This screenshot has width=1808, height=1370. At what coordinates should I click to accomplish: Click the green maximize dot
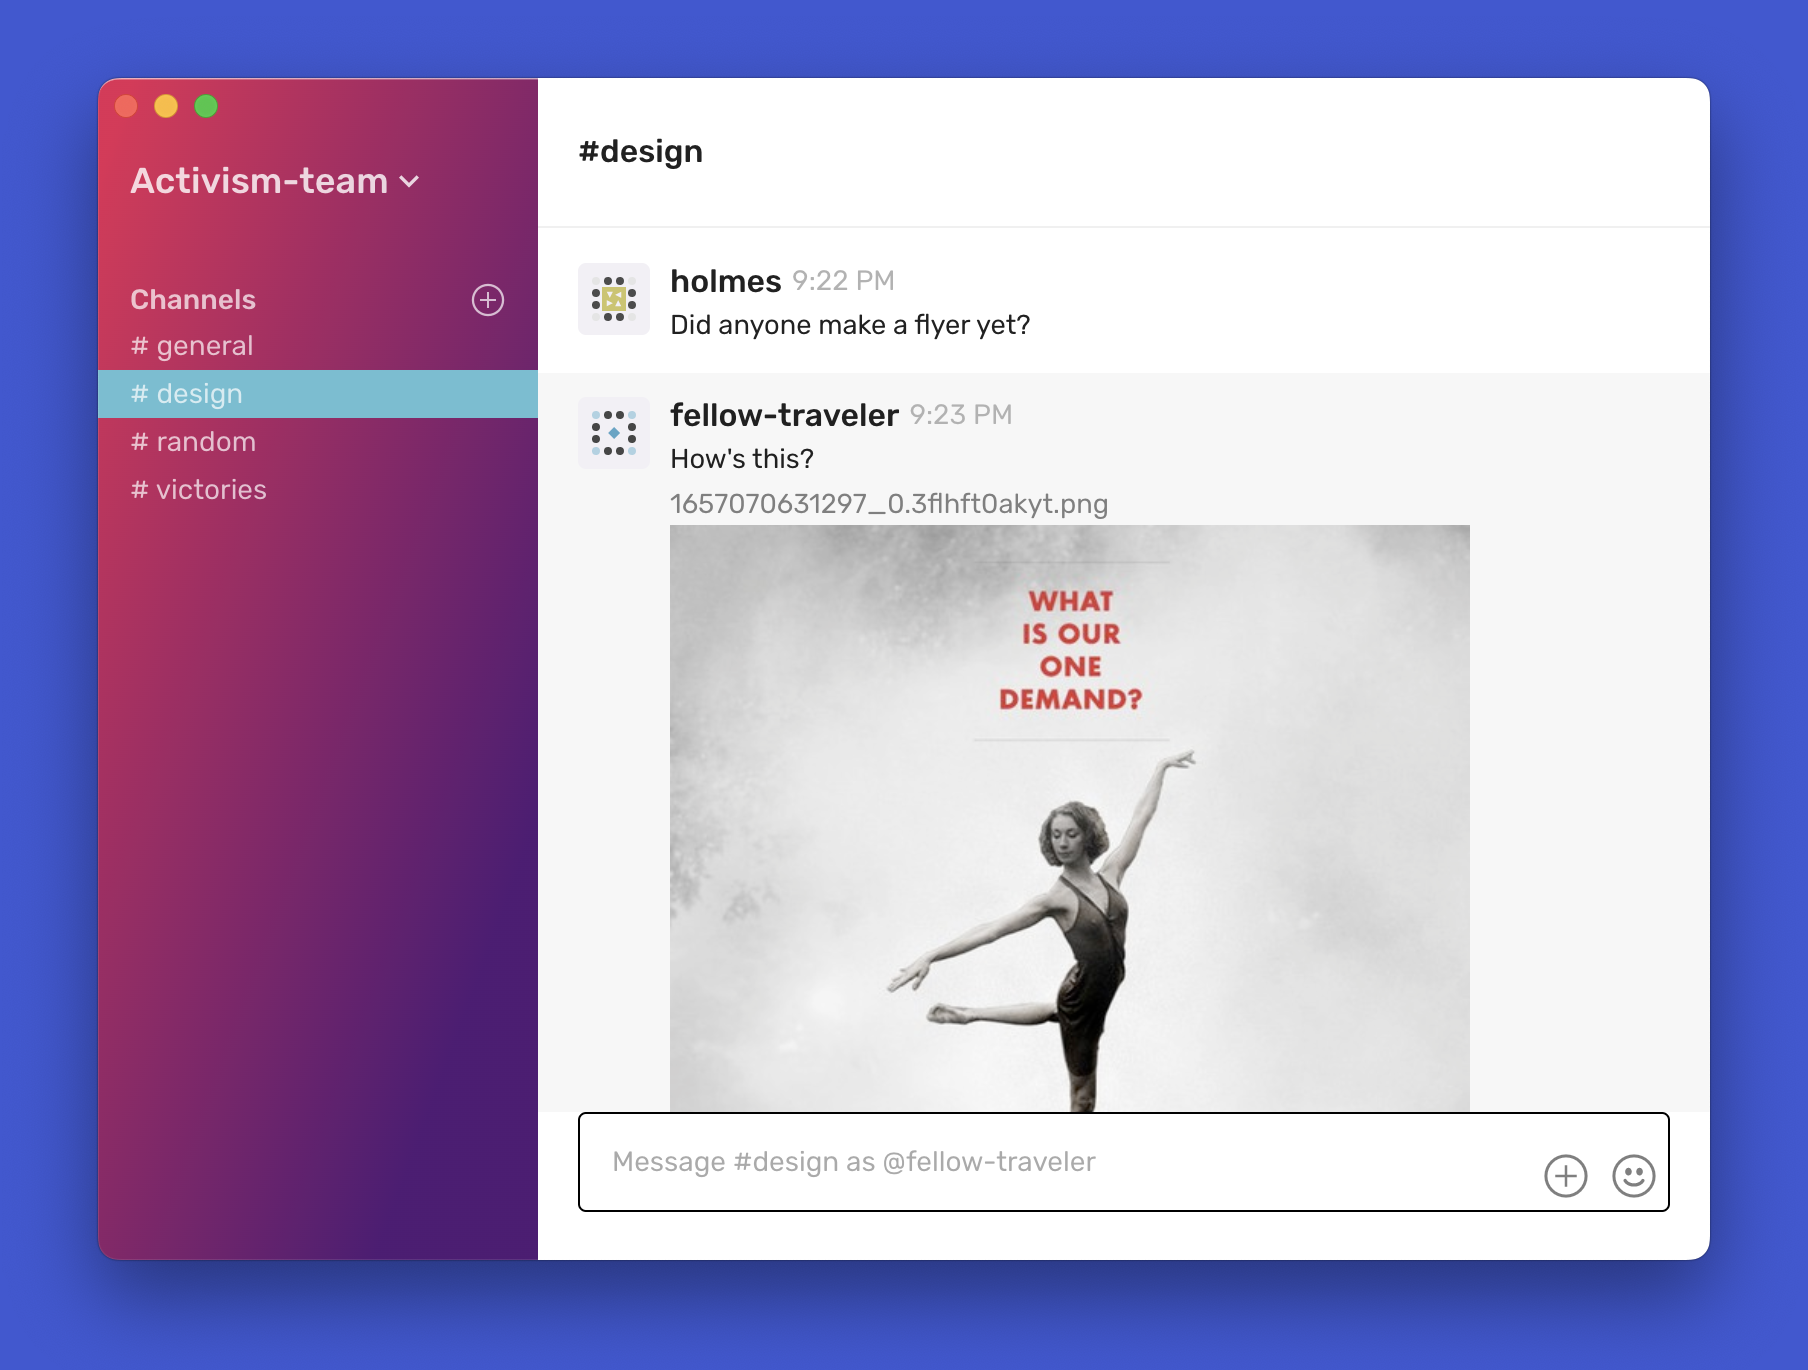(x=206, y=104)
